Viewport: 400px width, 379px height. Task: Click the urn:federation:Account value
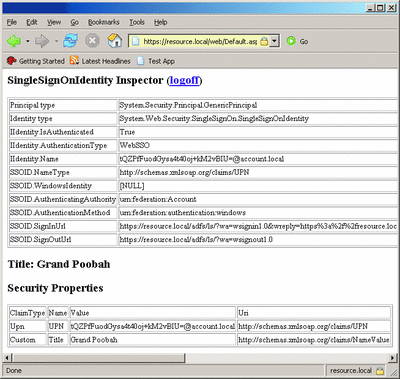(158, 199)
